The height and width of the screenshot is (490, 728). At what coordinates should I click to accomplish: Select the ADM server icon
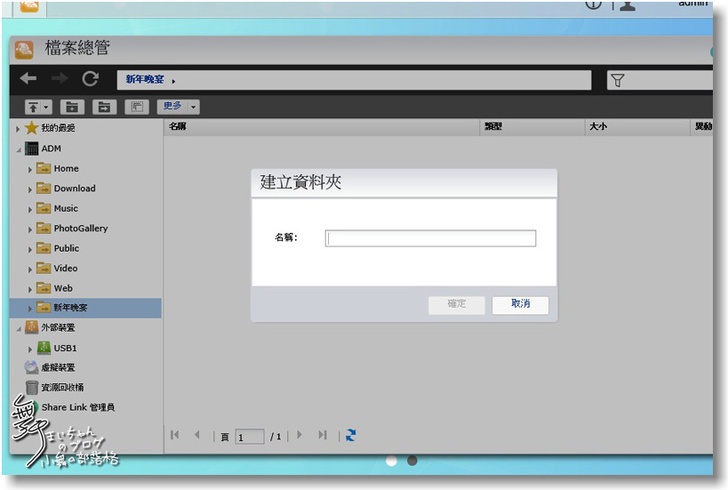(32, 149)
